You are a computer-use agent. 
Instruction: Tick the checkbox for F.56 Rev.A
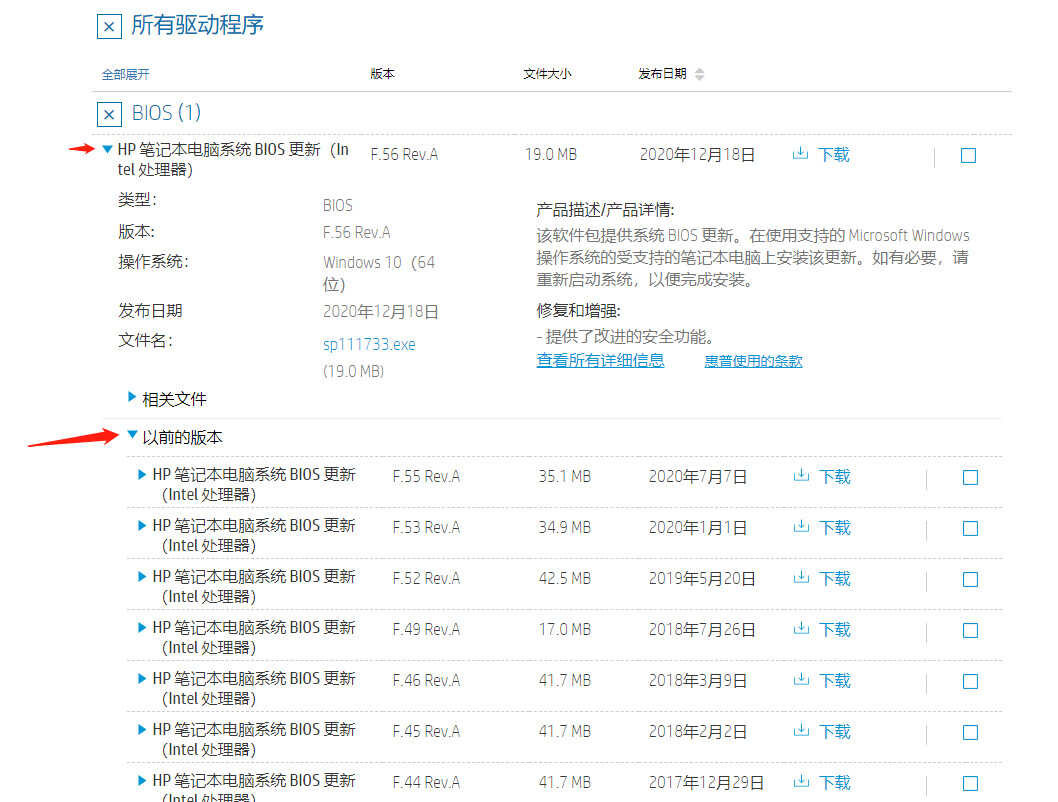click(x=968, y=156)
